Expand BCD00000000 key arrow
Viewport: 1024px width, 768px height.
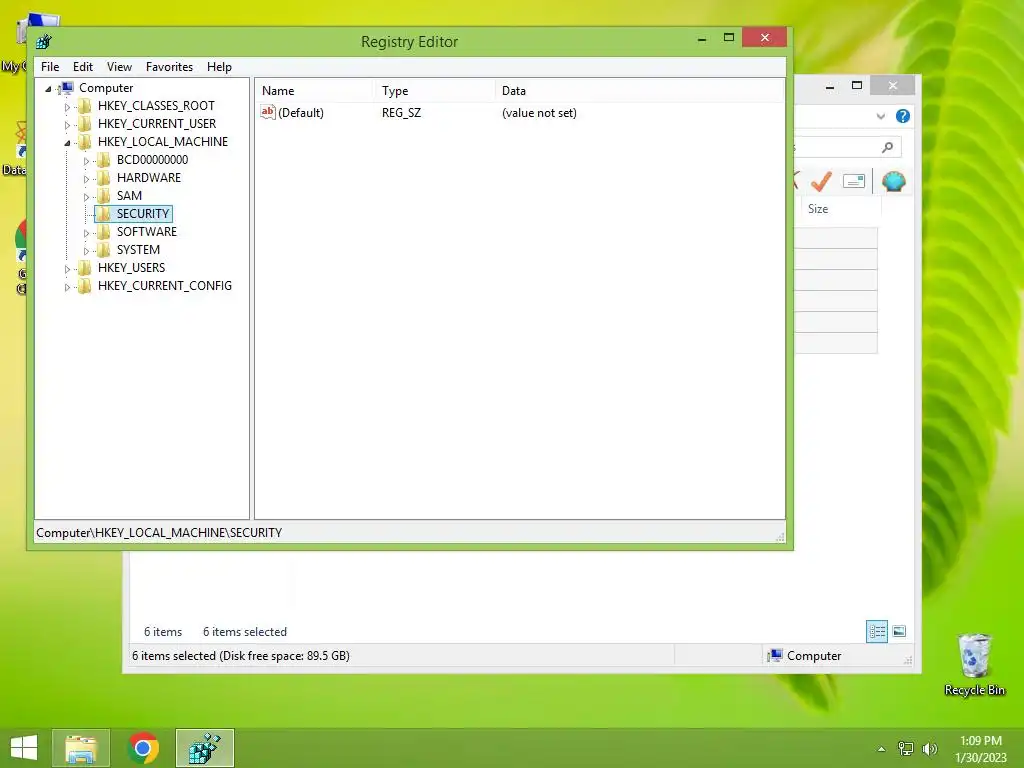click(x=86, y=161)
